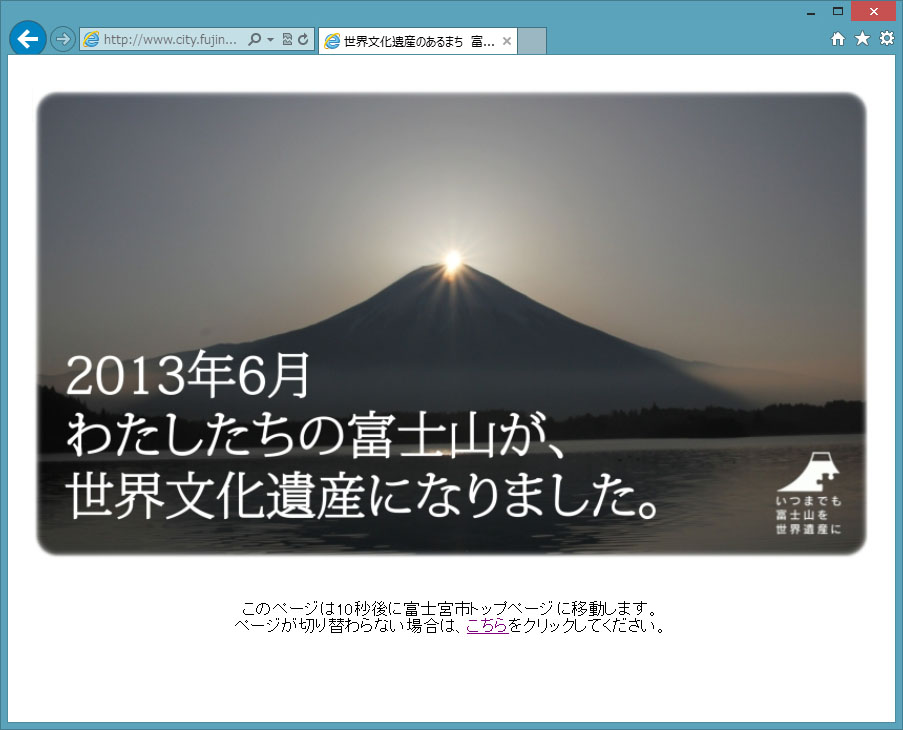Go back with the browser Back arrow
Viewport: 903px width, 730px height.
tap(28, 39)
